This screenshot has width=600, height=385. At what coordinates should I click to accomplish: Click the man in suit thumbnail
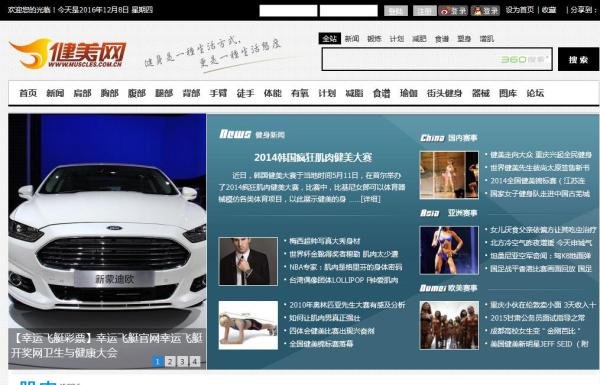pyautogui.click(x=248, y=261)
